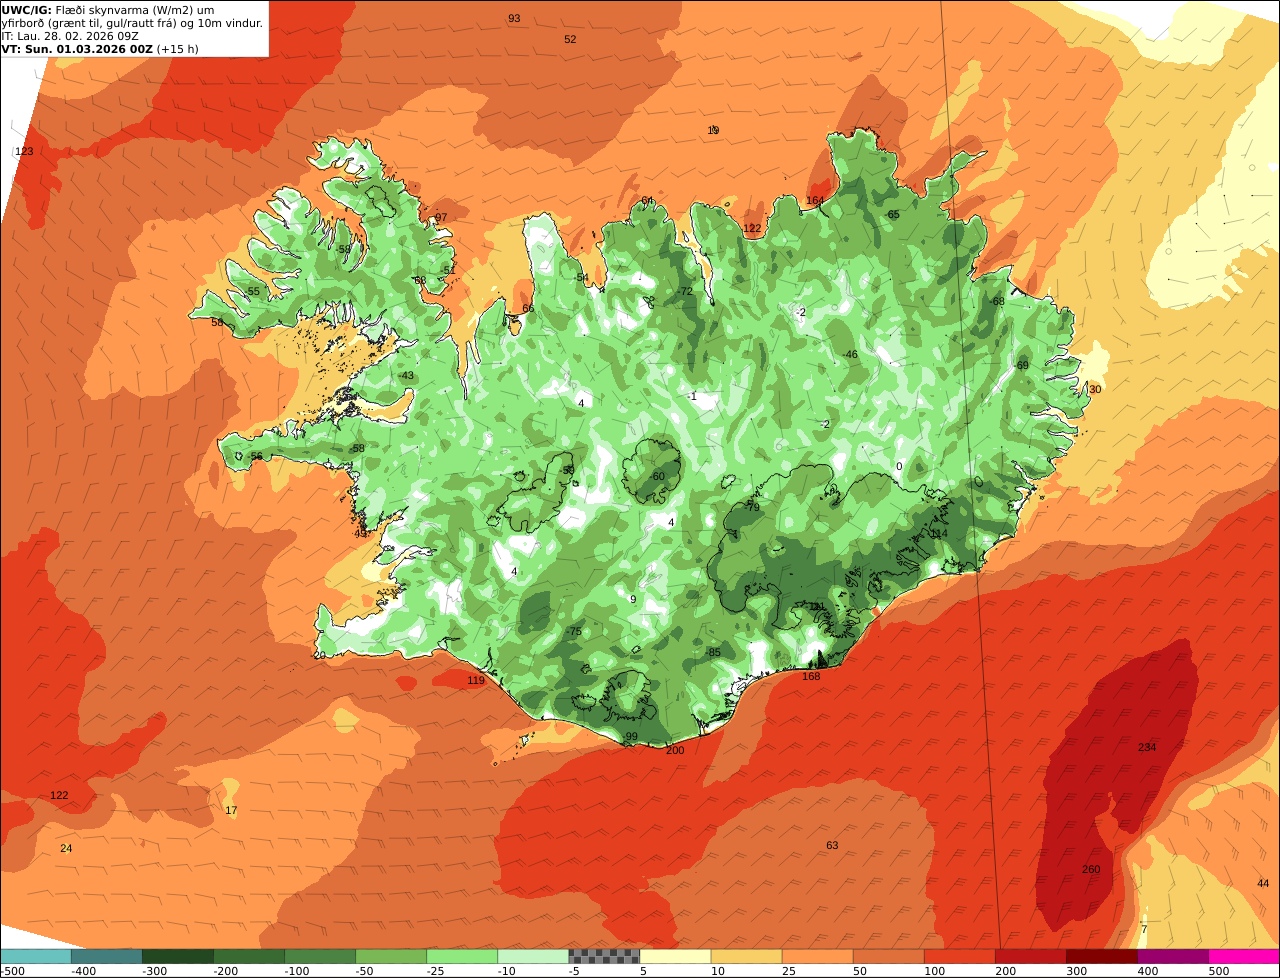Viewport: 1280px width, 978px height.
Task: Select the maroon swatch labeled 300
Action: pos(1101,956)
